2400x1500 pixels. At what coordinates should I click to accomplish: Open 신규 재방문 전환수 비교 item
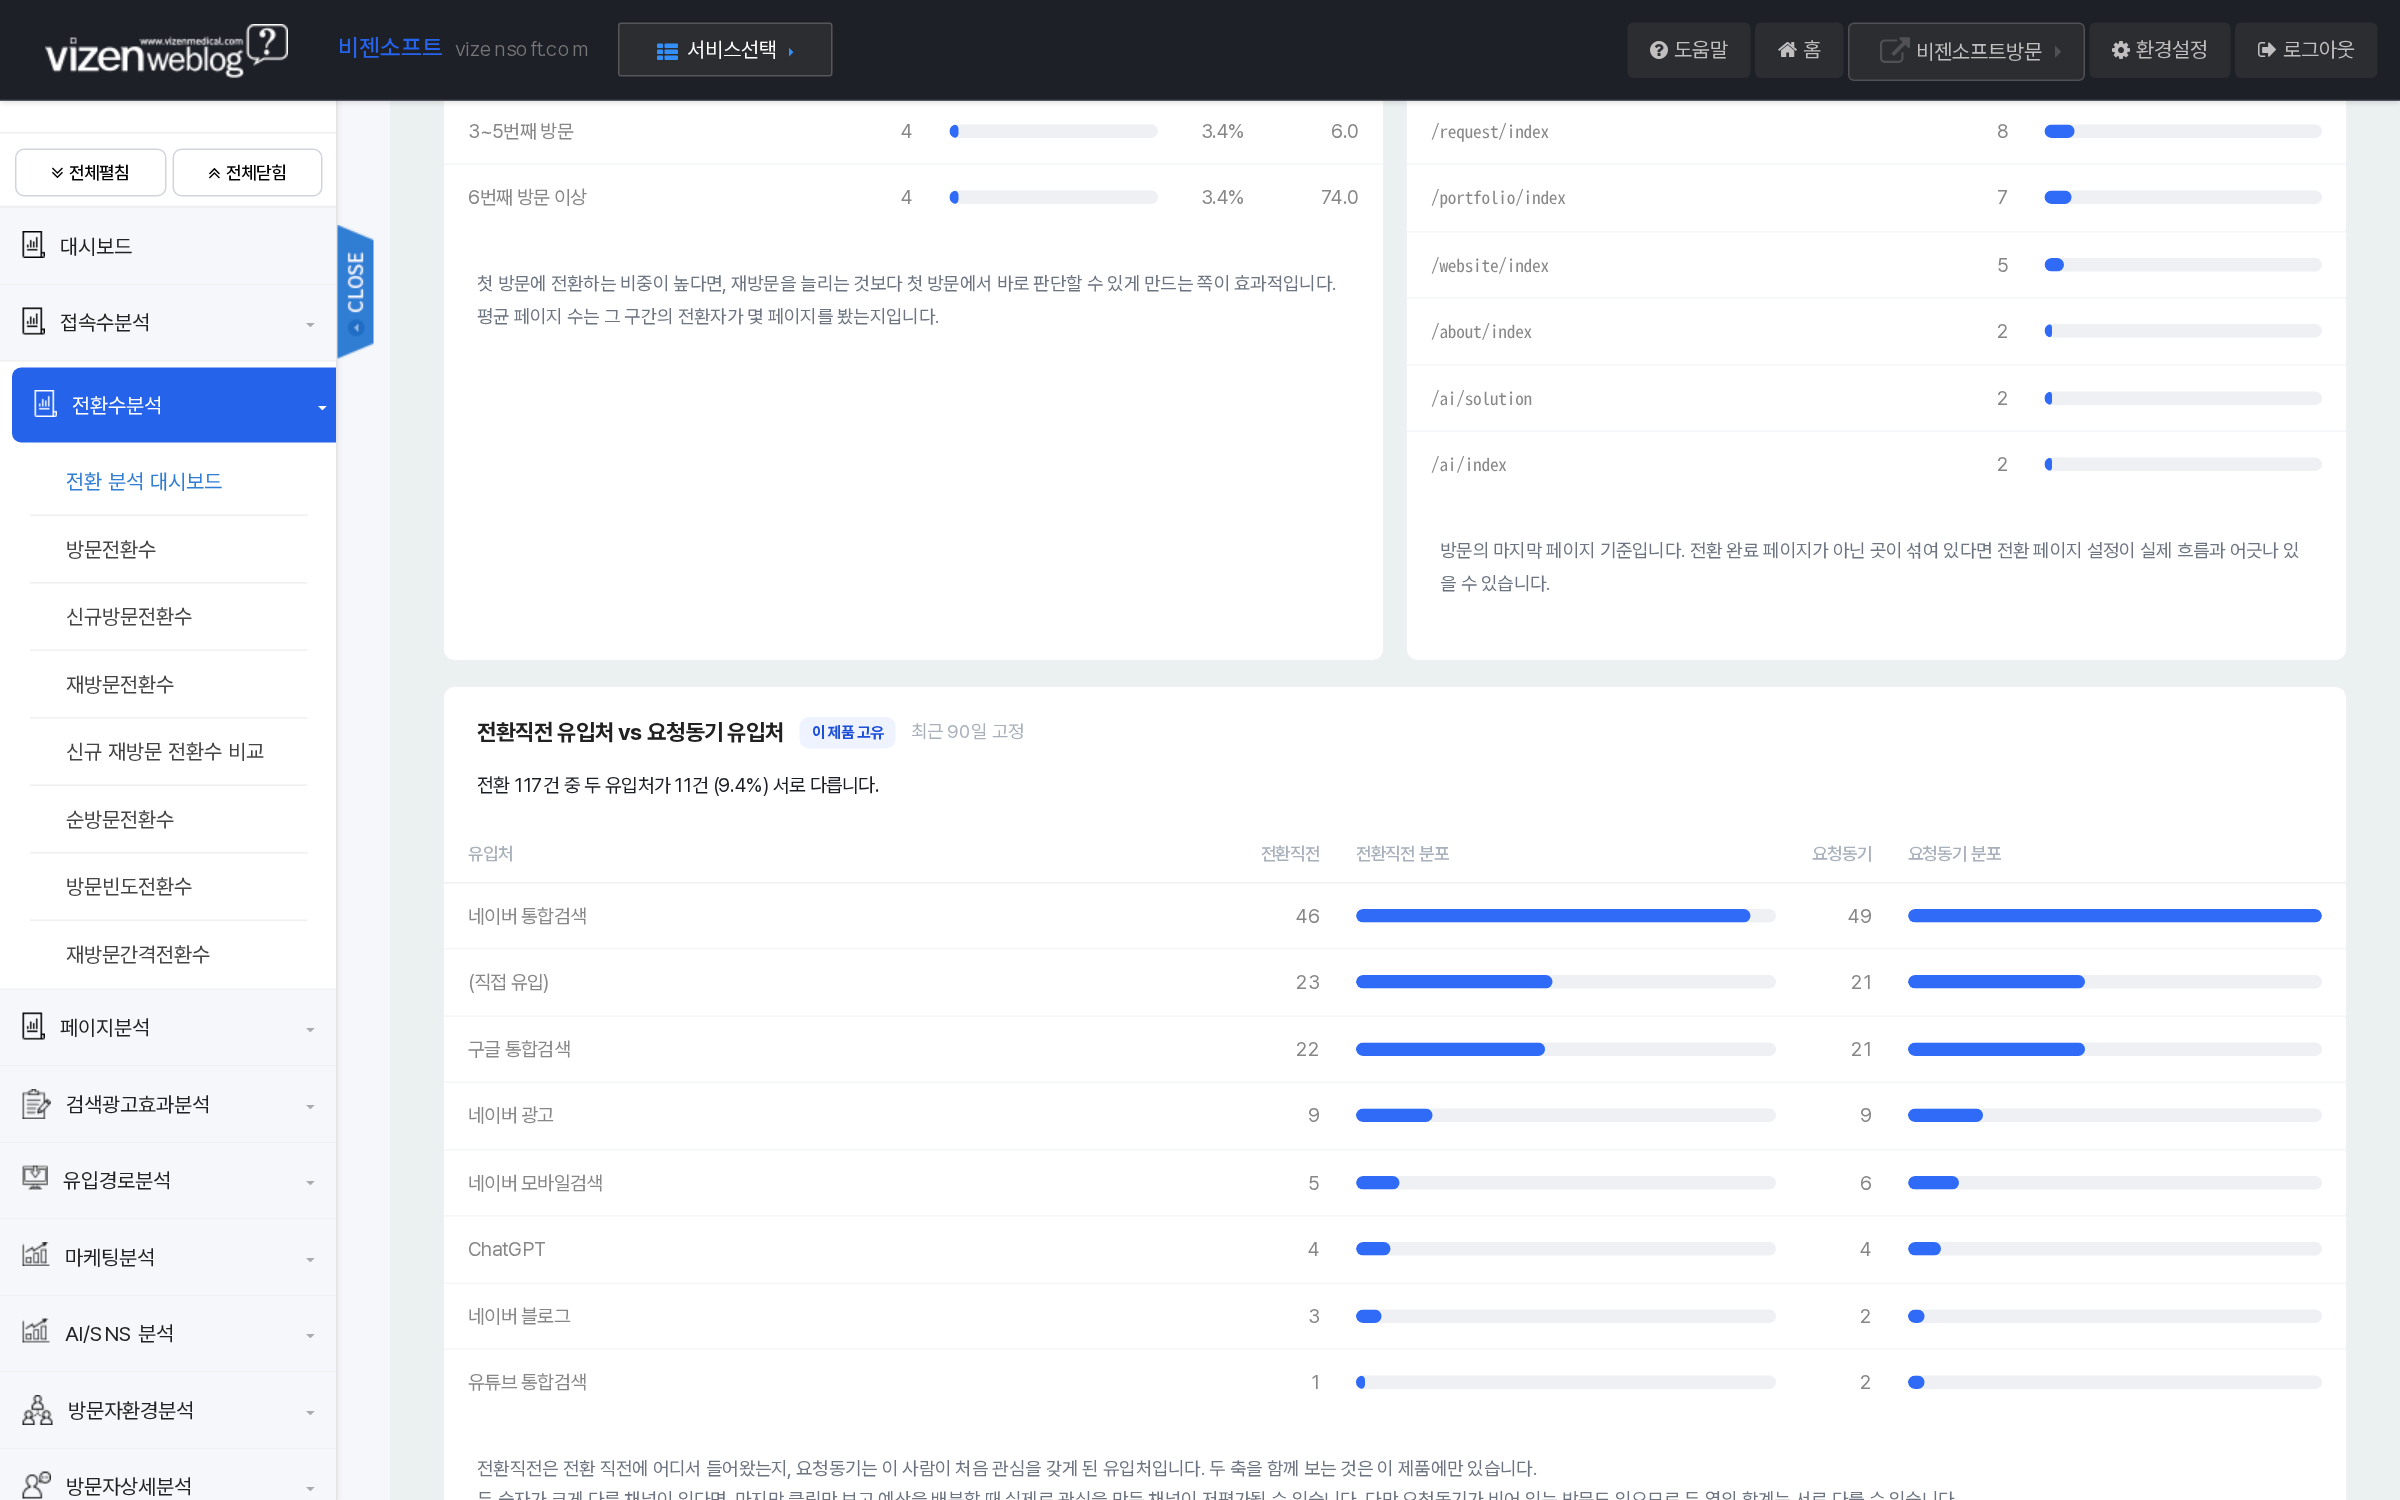[x=165, y=751]
